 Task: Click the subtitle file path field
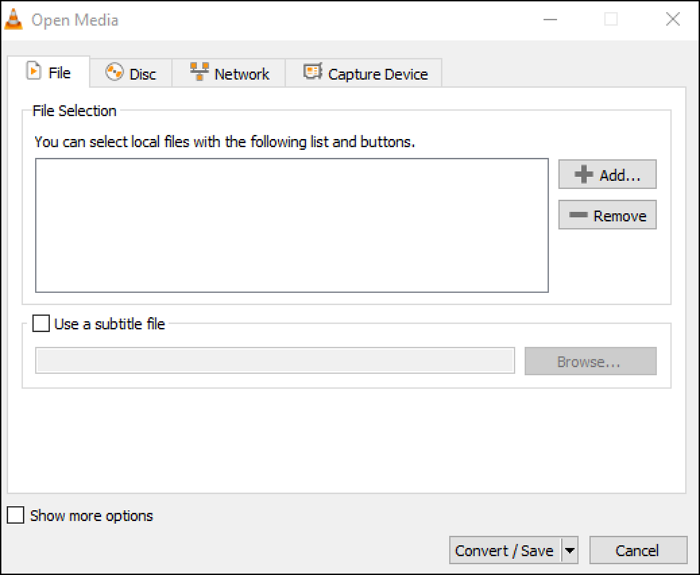point(274,361)
